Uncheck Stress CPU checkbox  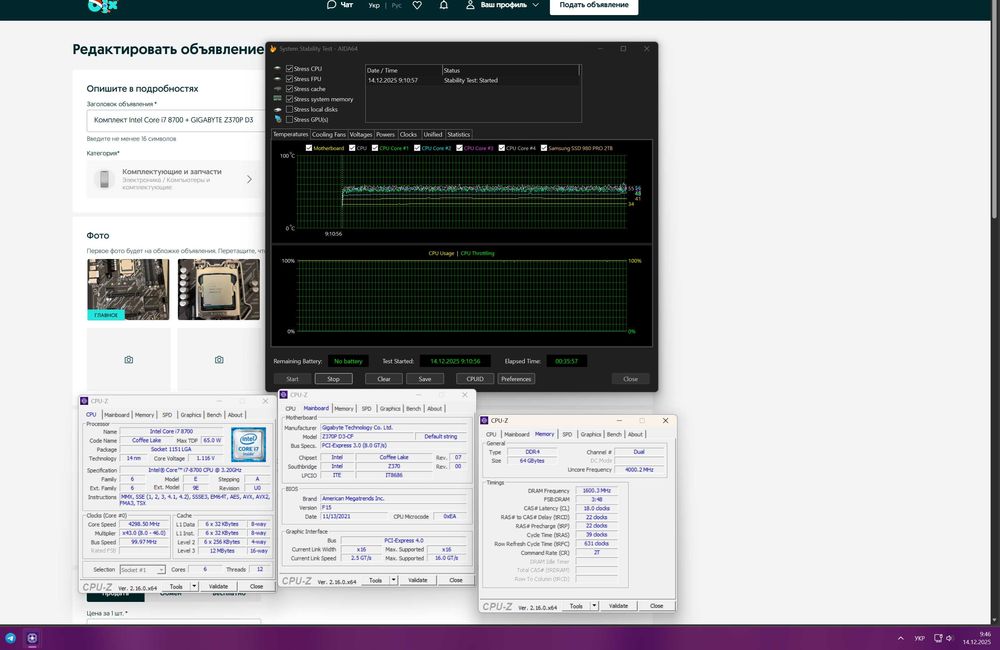pos(290,68)
